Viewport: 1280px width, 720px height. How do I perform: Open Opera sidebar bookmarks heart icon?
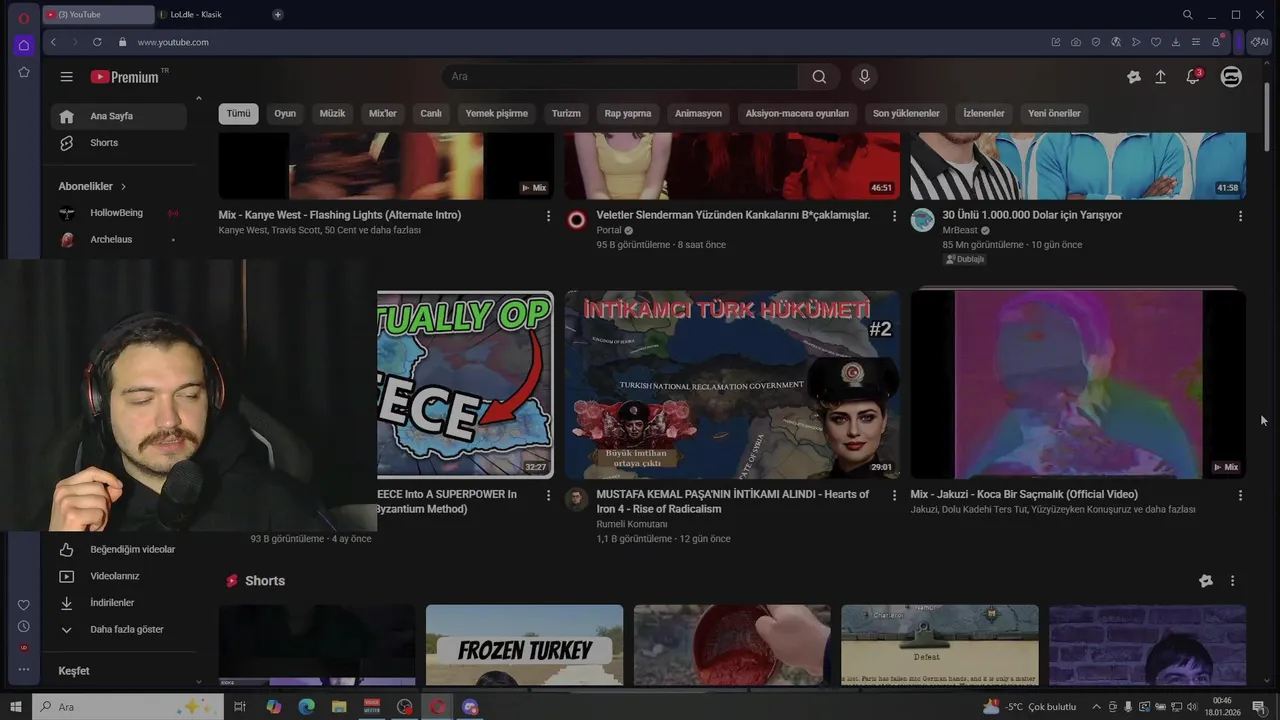coord(24,605)
